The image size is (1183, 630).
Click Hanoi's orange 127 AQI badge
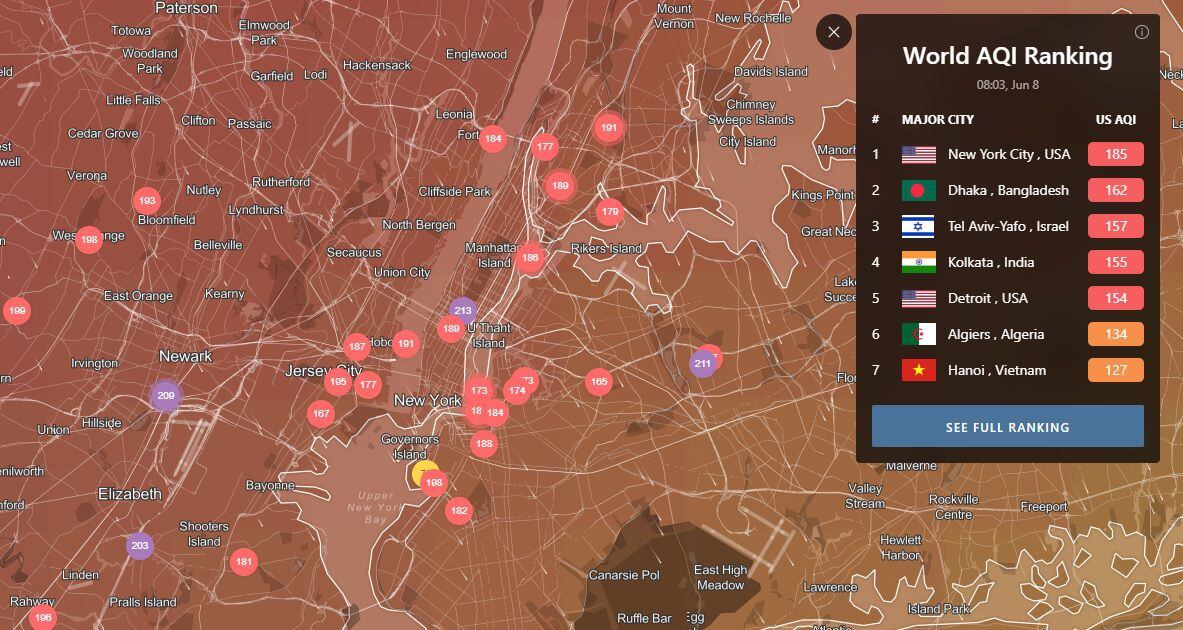pyautogui.click(x=1115, y=370)
